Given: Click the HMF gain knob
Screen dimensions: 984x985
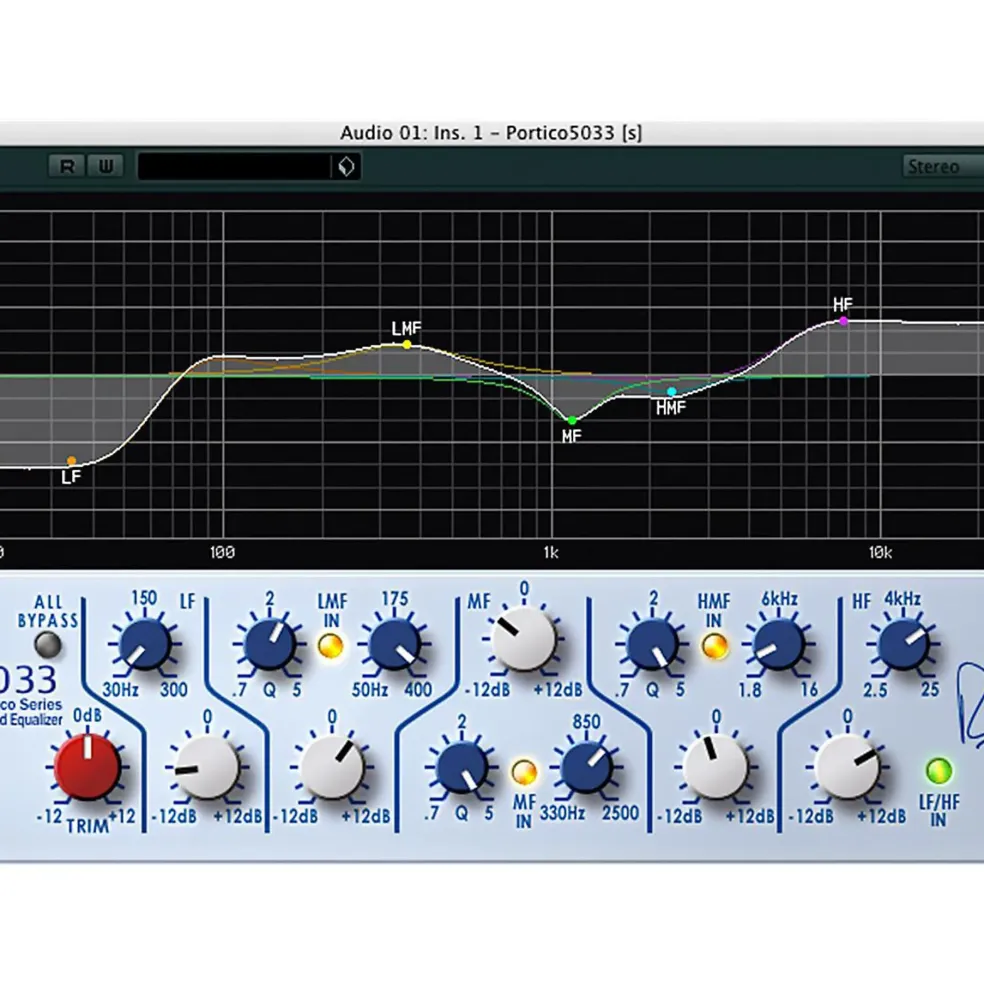Looking at the screenshot, I should click(x=716, y=768).
